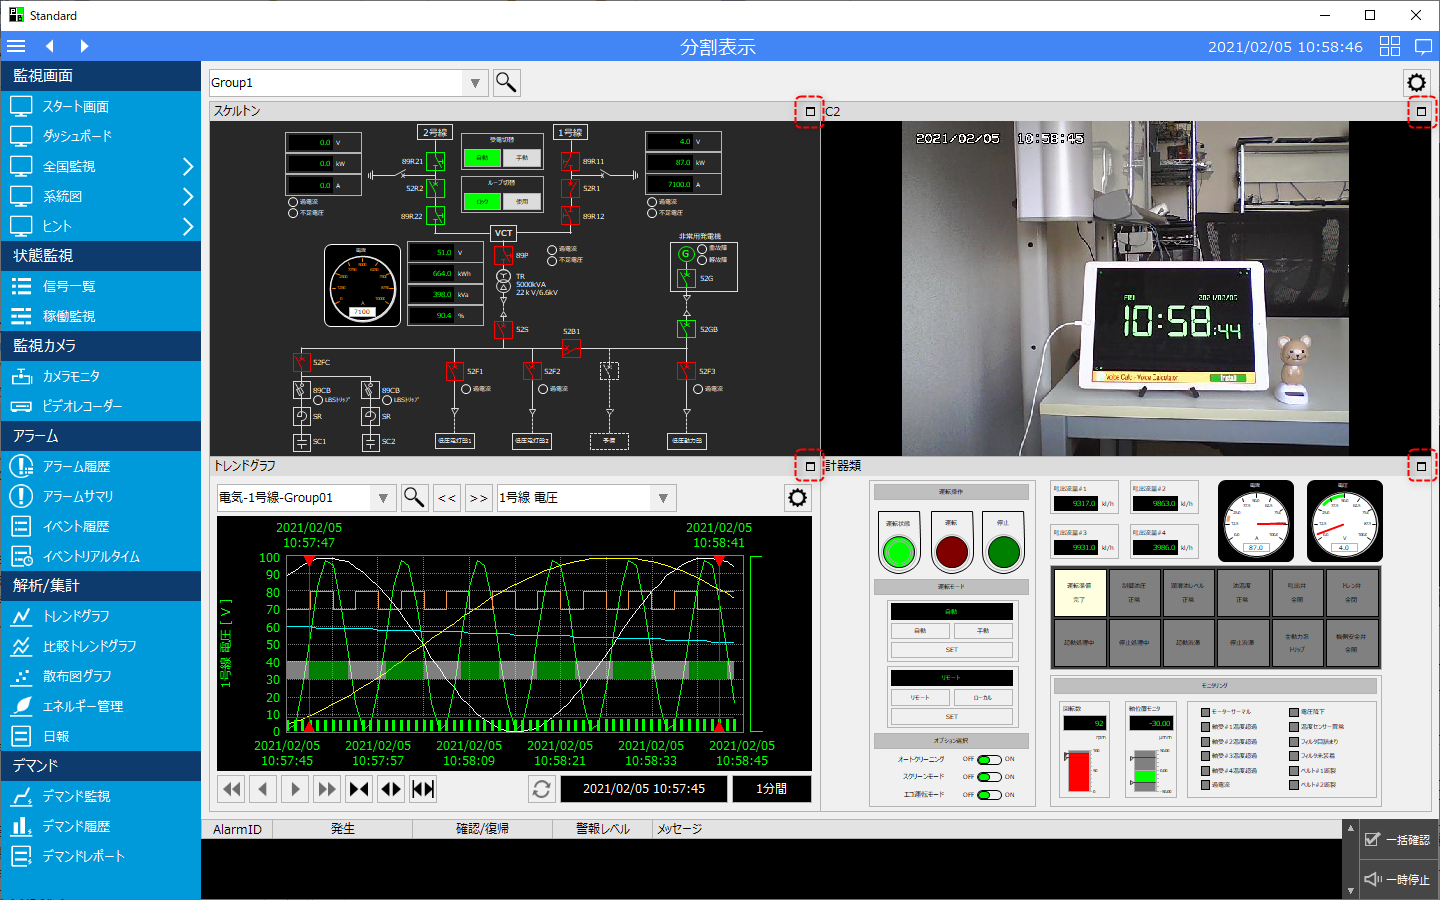The image size is (1440, 900).
Task: Click the 1分間 time span field
Action: pos(770,789)
